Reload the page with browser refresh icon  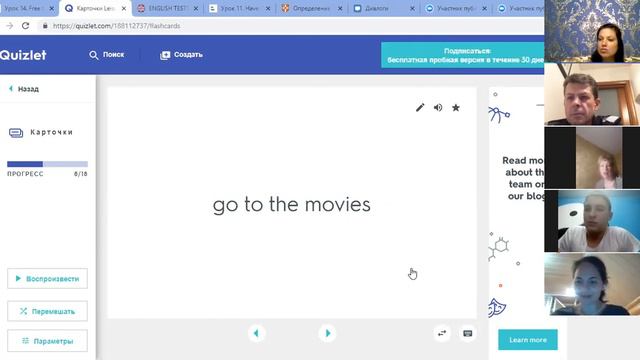click(25, 26)
